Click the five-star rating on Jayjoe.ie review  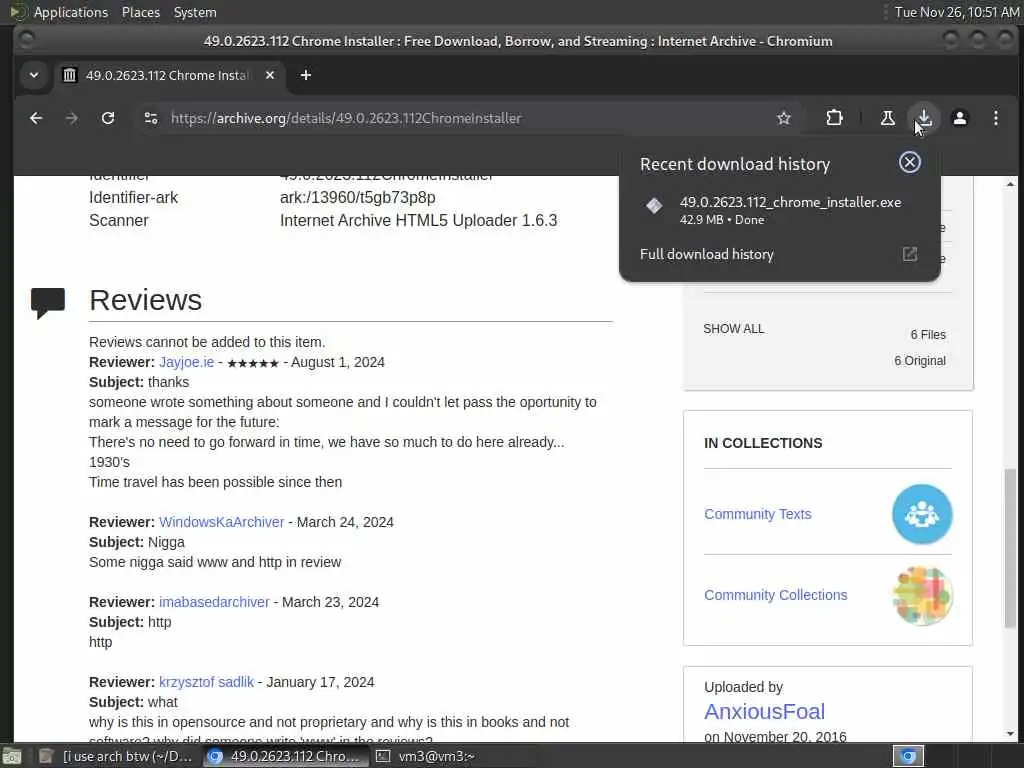point(253,363)
